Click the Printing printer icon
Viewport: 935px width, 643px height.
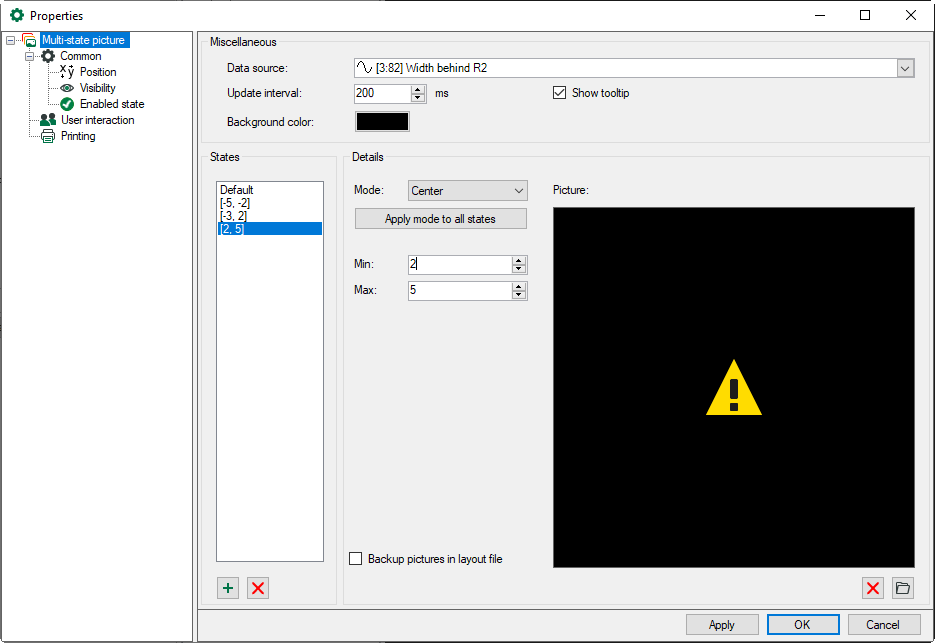pyautogui.click(x=48, y=137)
